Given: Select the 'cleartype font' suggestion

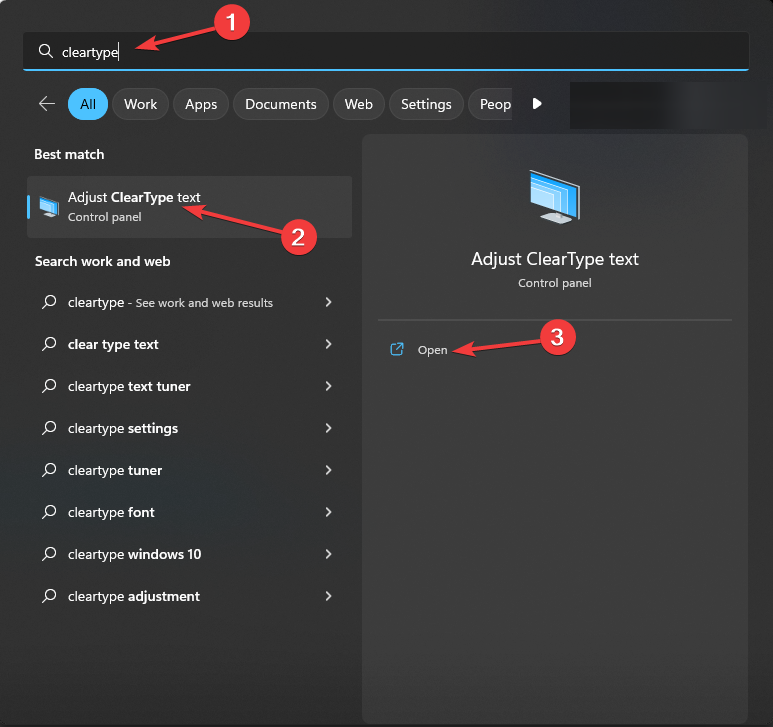Looking at the screenshot, I should pyautogui.click(x=111, y=513).
